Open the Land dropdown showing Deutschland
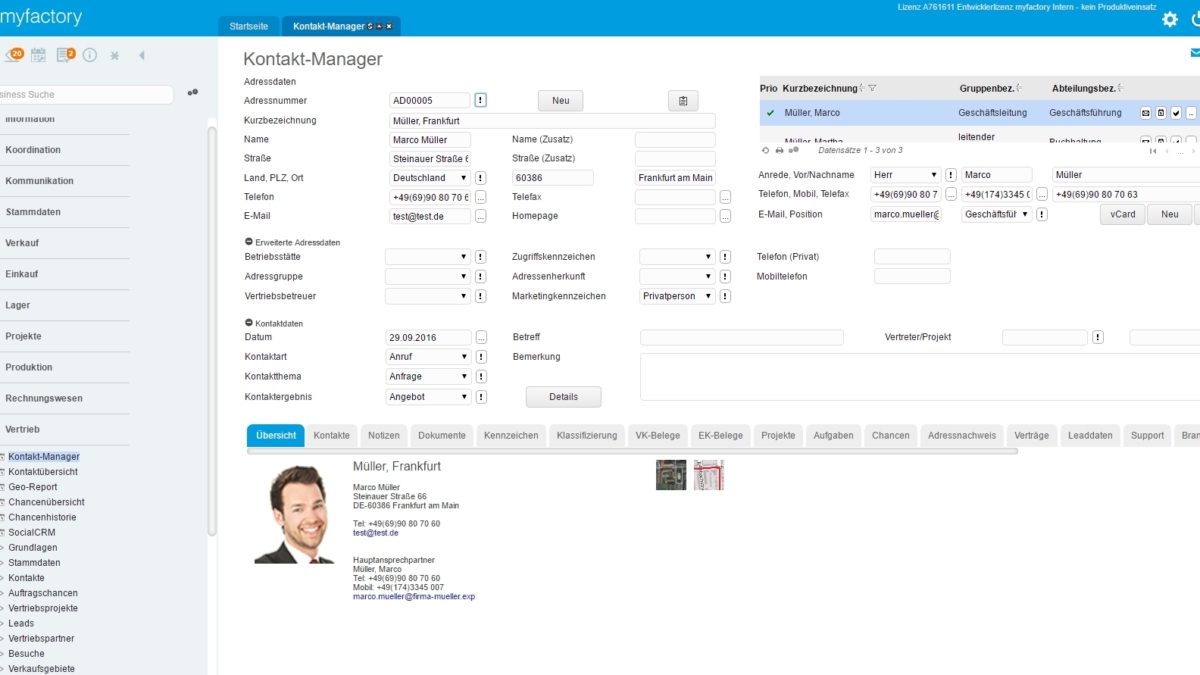1200x675 pixels. [428, 178]
